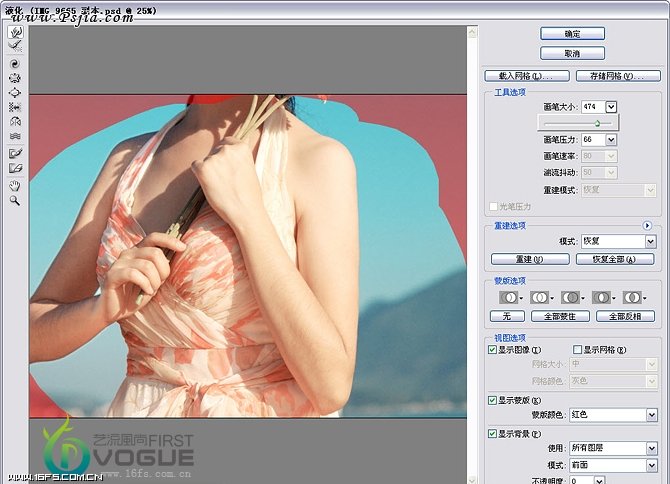
Task: Expand the 画笔大小 dropdown arrow
Action: 611,107
